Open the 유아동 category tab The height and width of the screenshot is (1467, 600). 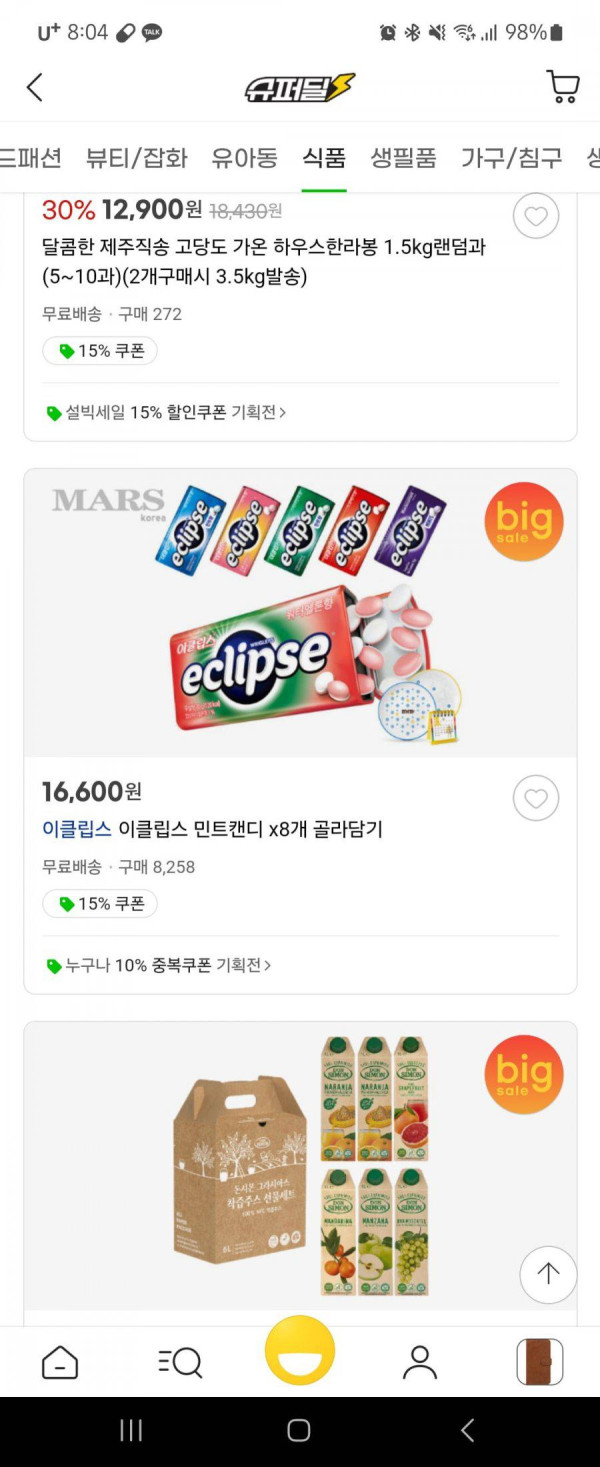(x=245, y=158)
